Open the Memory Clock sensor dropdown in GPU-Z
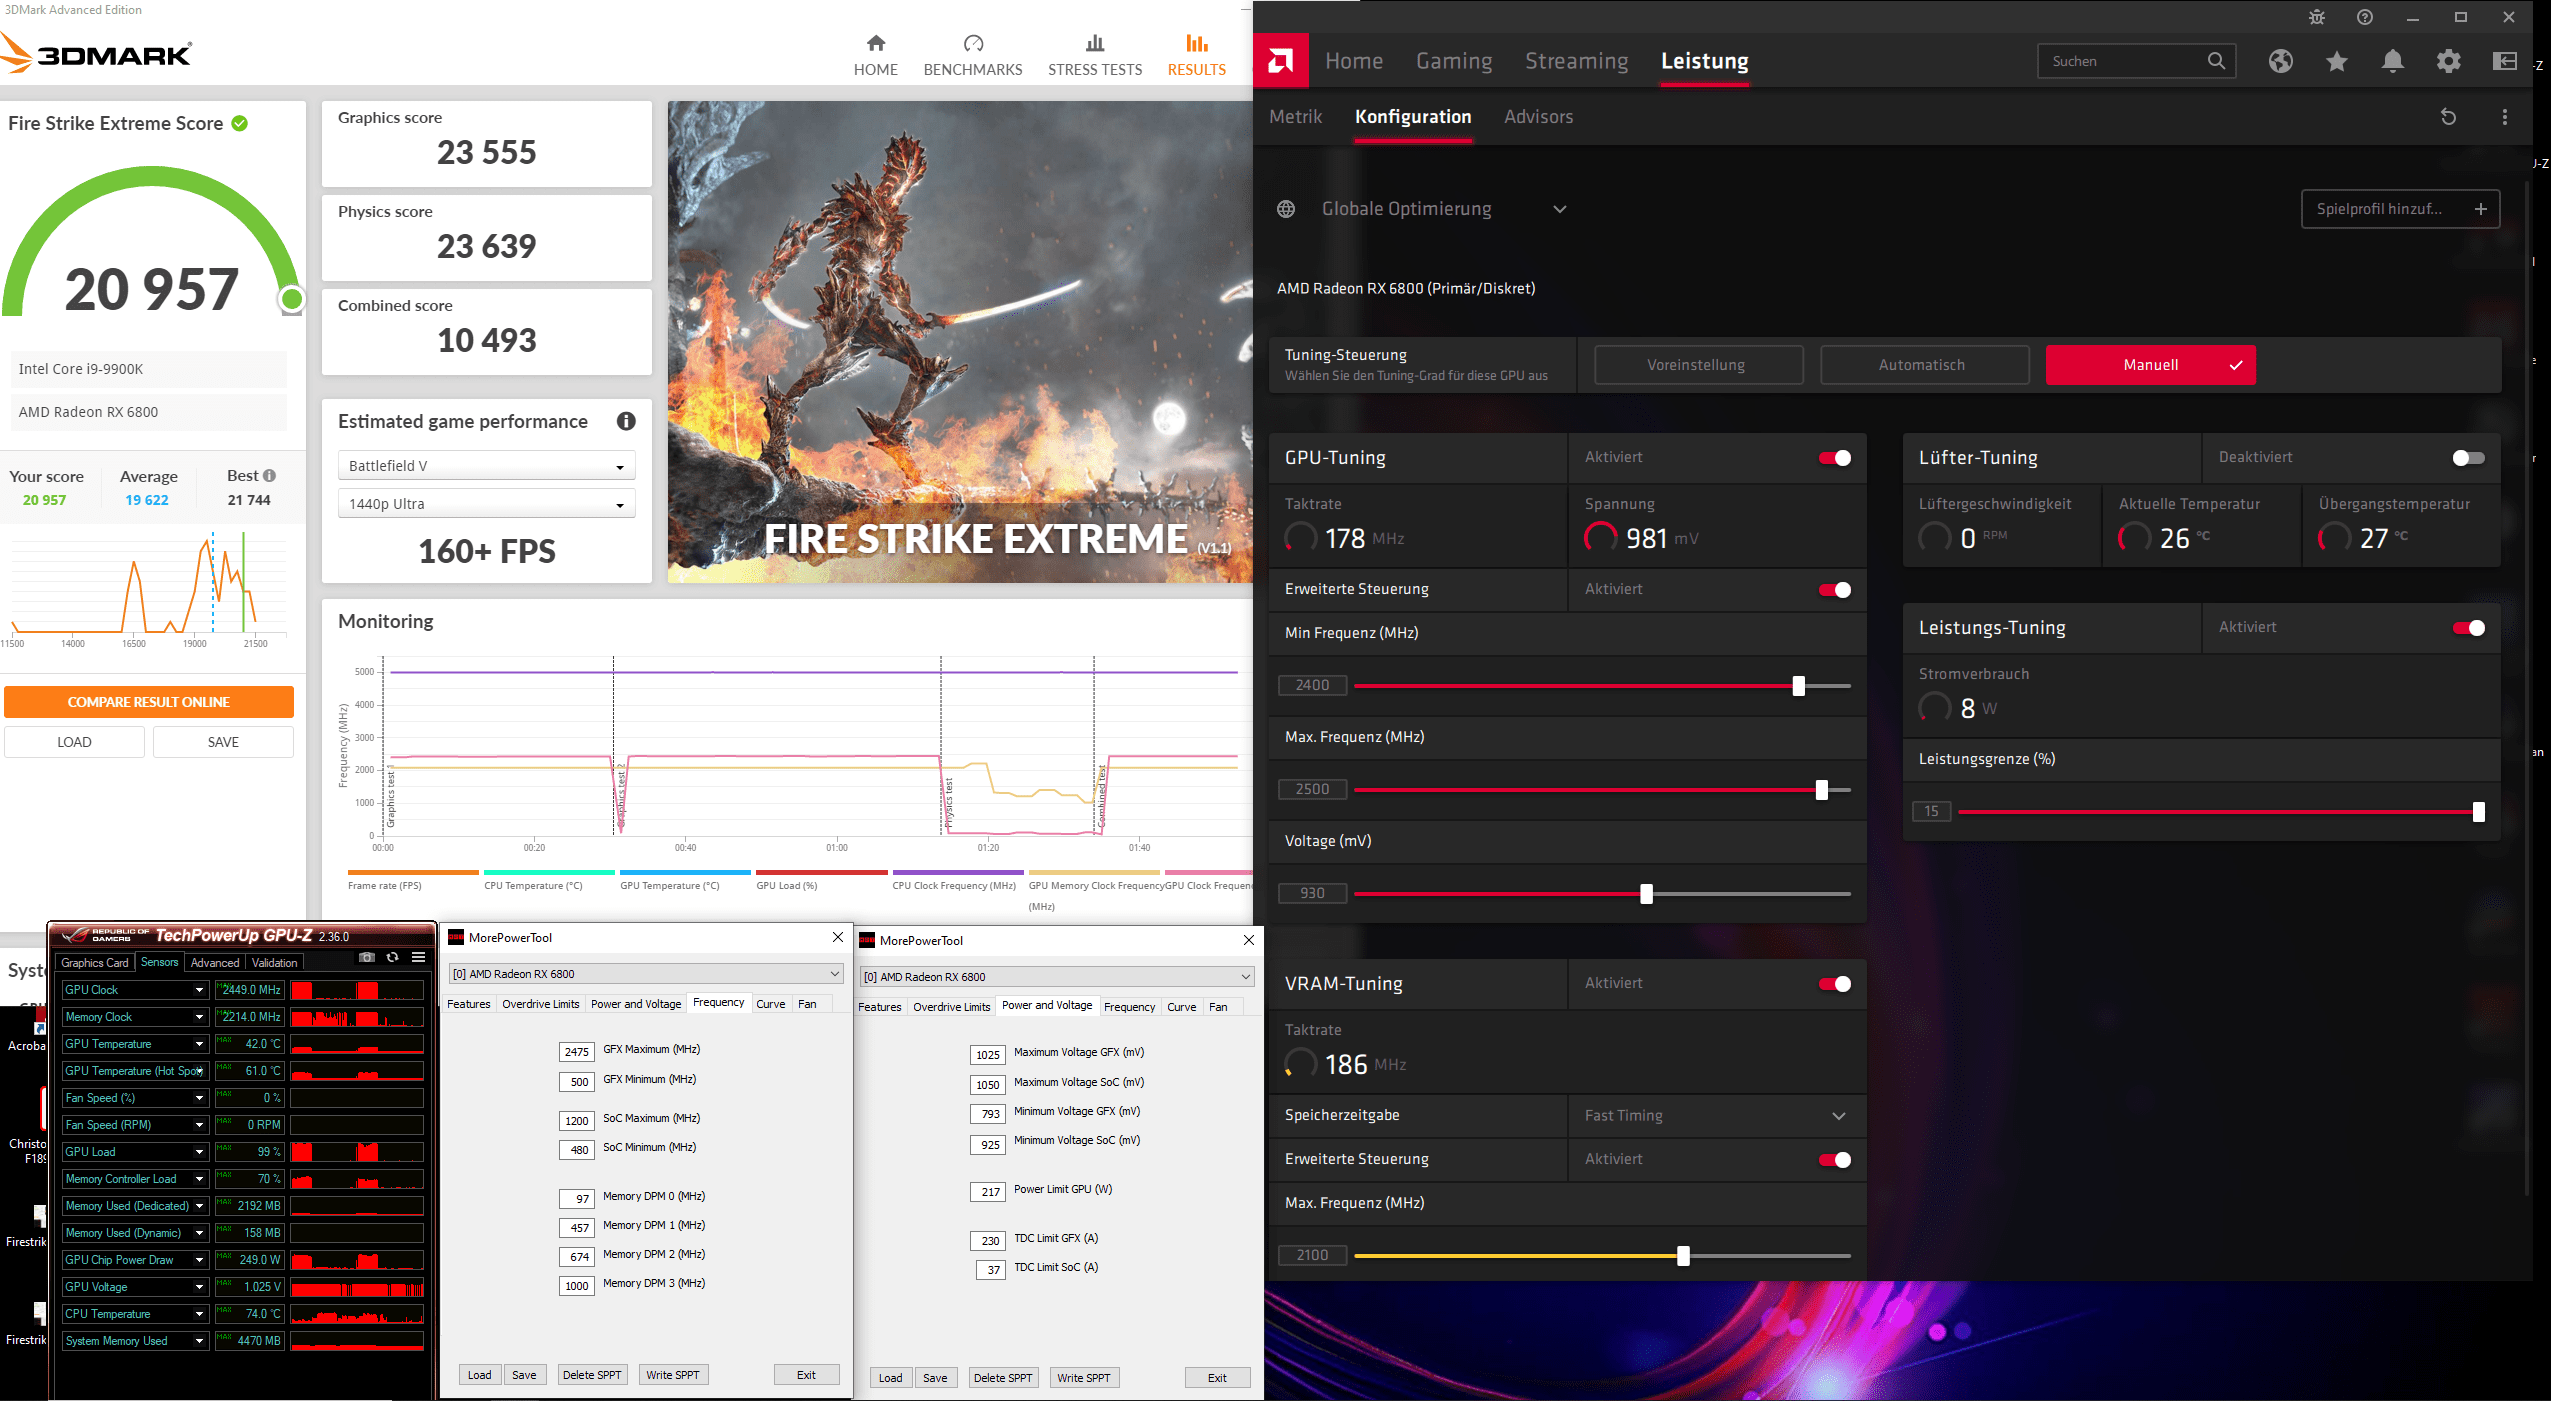2551x1401 pixels. click(x=199, y=1017)
